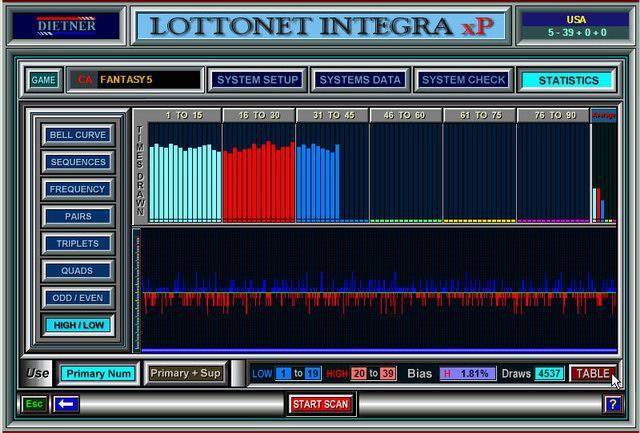Toggle Odd / Even analysis
640x433 pixels.
77,297
